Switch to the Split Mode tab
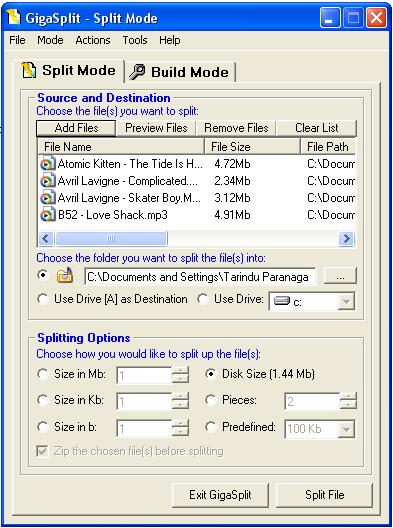 pos(69,70)
